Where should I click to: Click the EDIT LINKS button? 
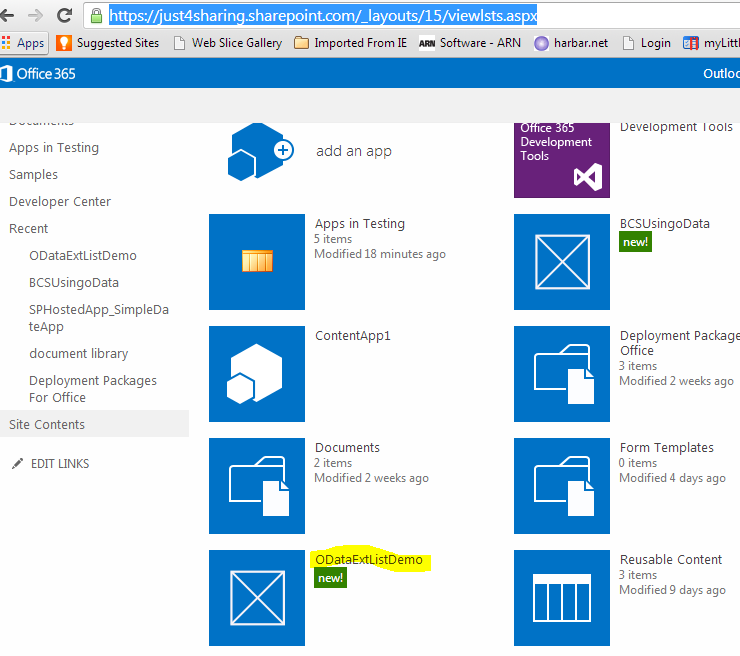click(x=60, y=463)
